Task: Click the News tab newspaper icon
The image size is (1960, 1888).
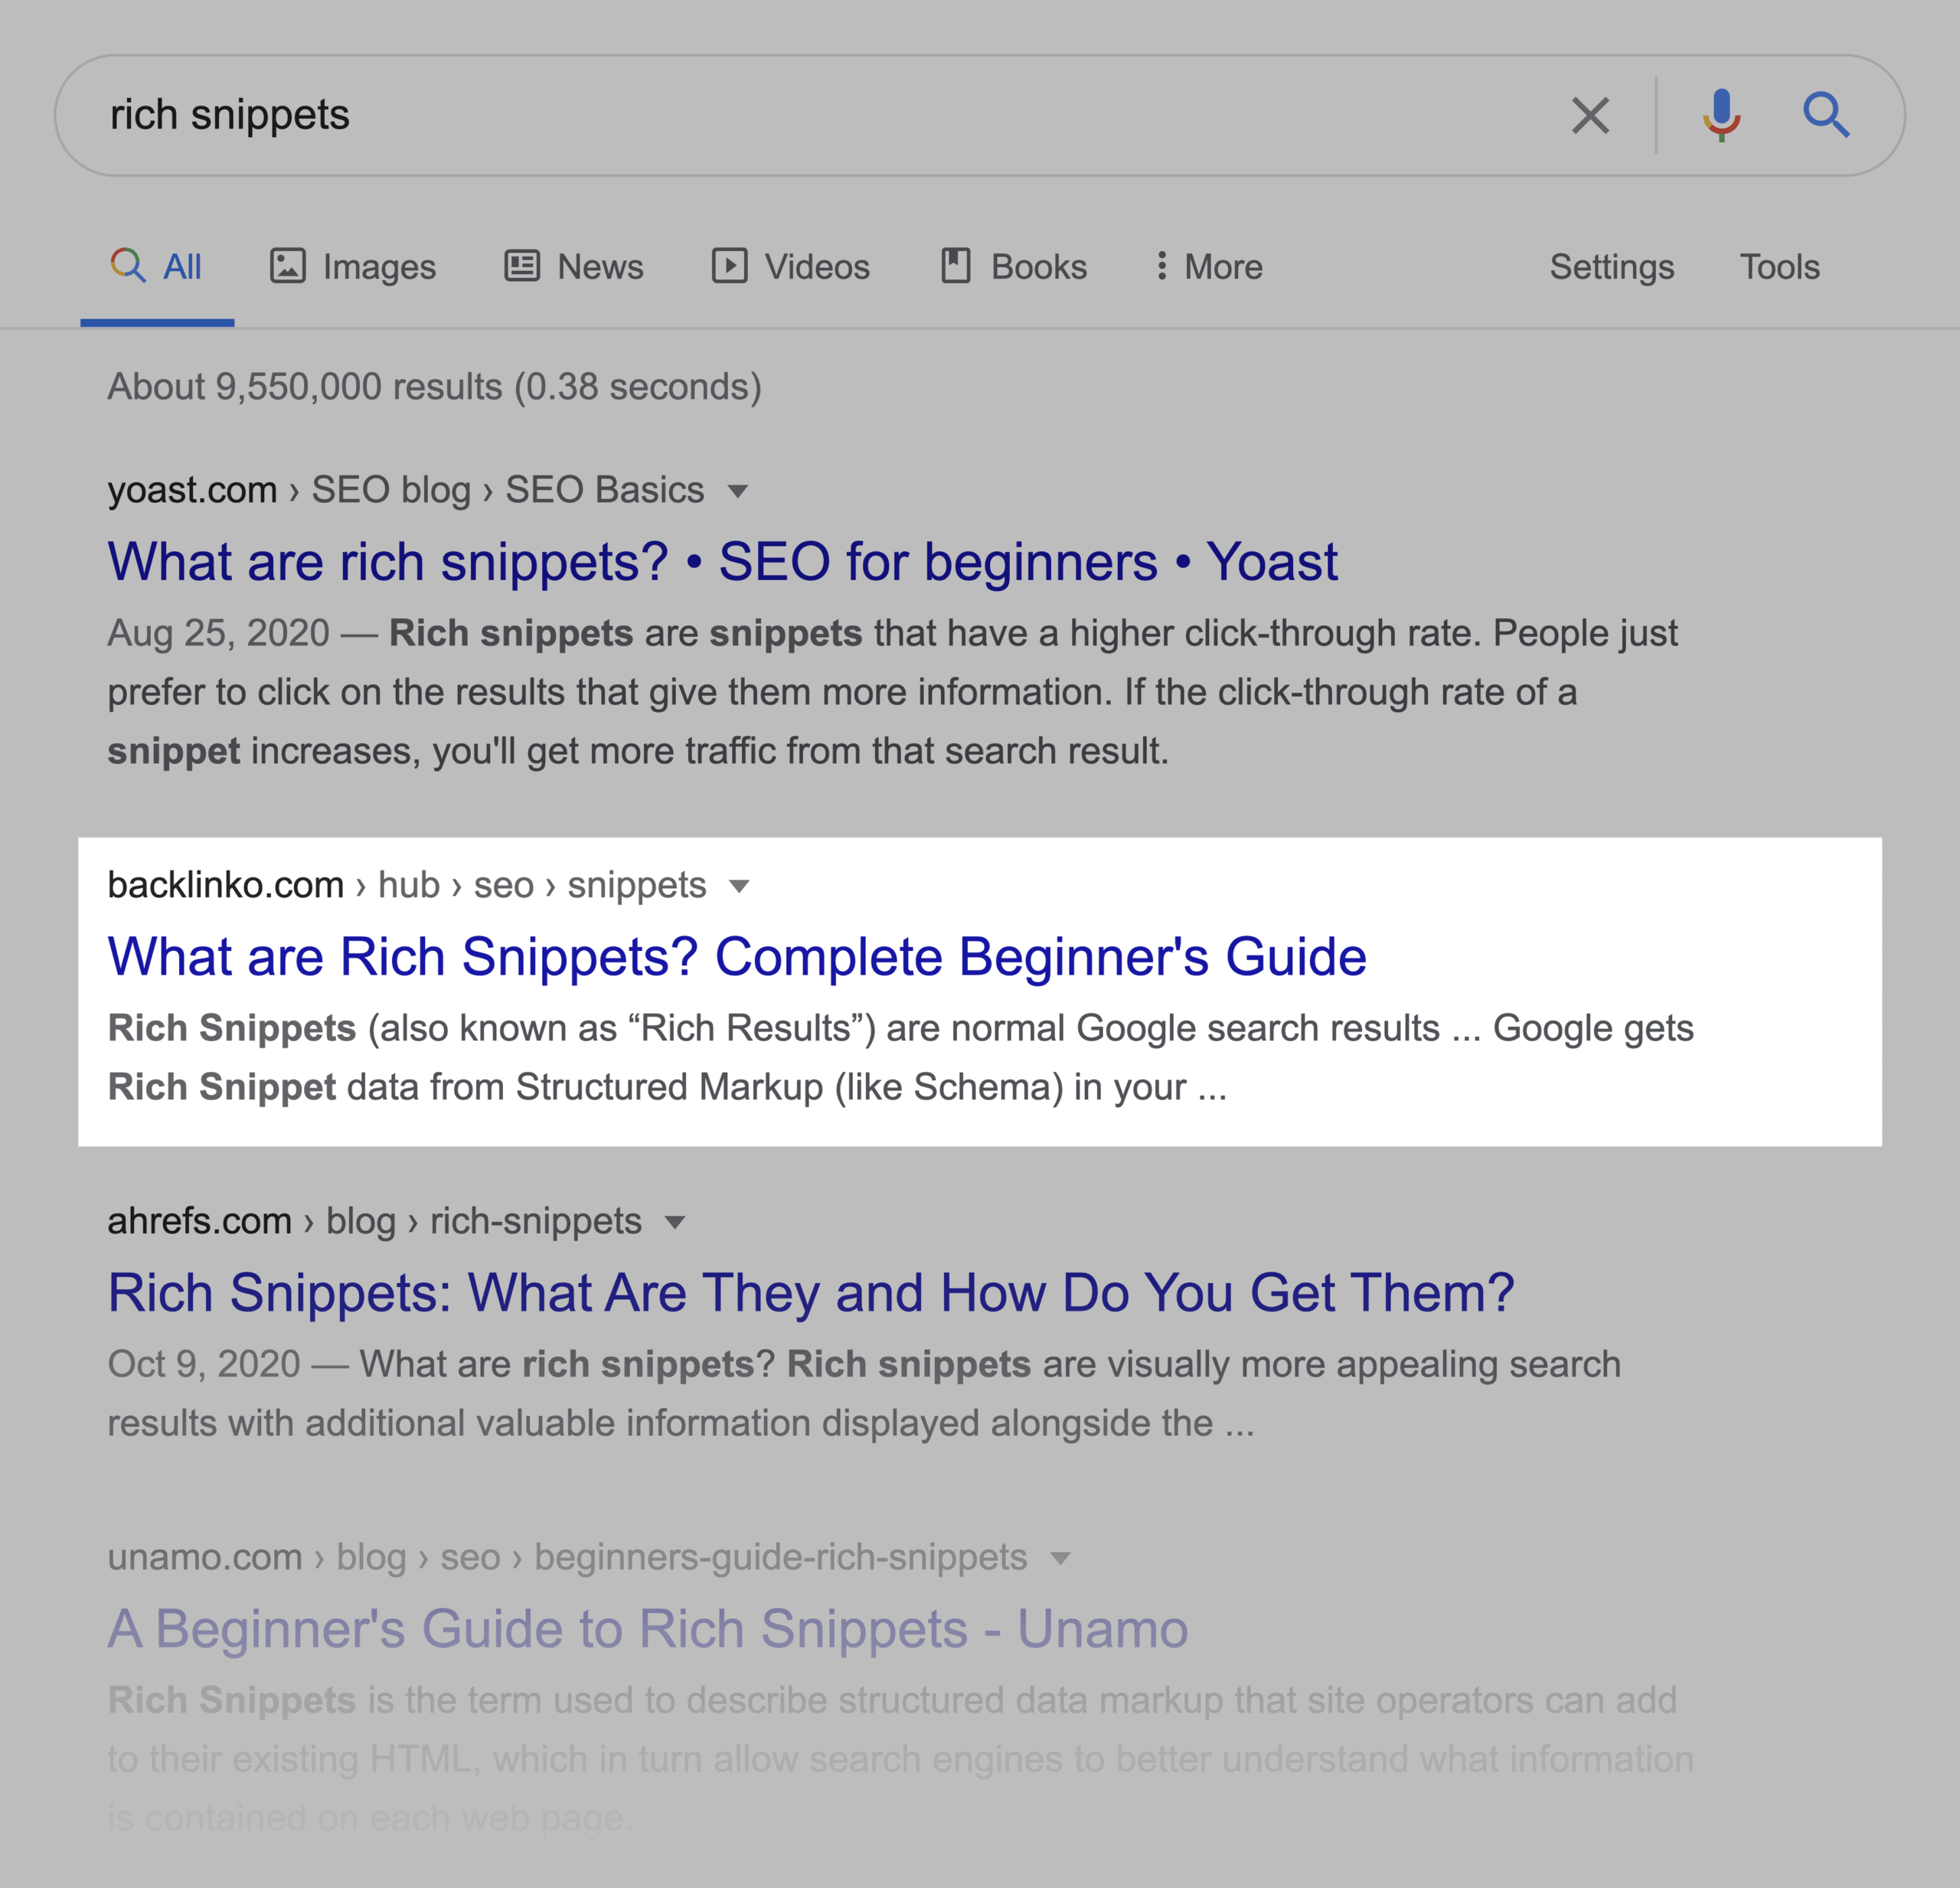Action: [x=522, y=266]
